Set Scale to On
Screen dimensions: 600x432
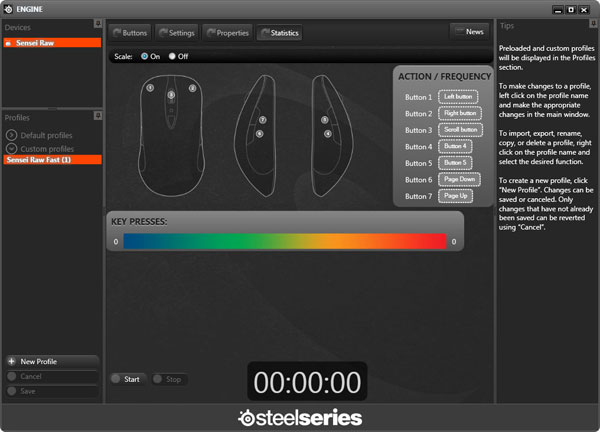point(146,56)
